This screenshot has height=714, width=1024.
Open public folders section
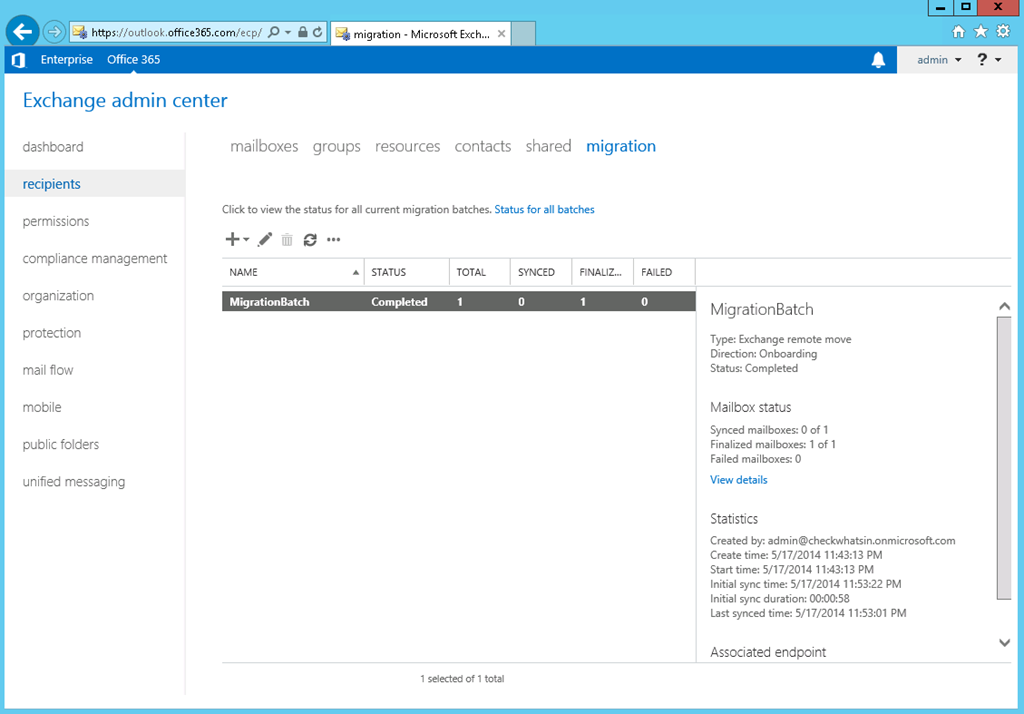61,445
